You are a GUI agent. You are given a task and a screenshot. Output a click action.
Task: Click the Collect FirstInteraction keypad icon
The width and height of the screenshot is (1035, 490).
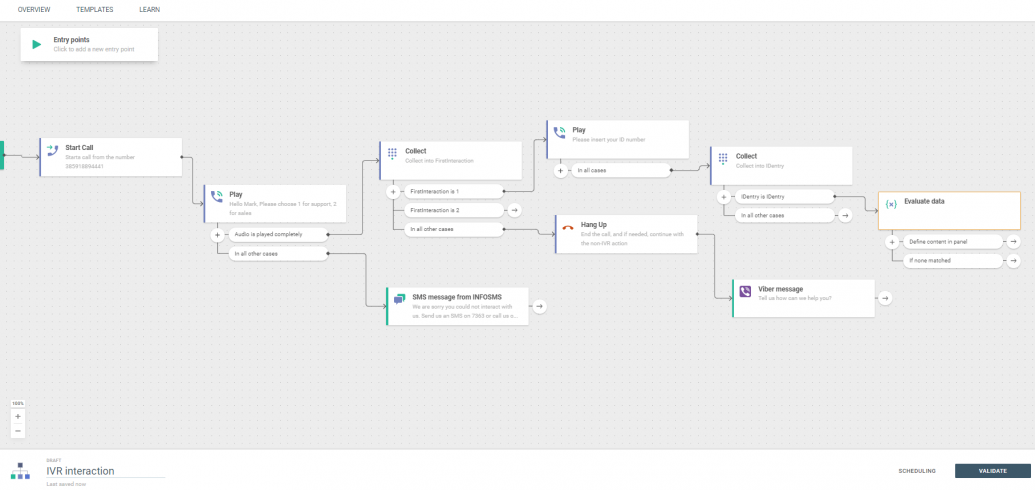[x=393, y=154]
